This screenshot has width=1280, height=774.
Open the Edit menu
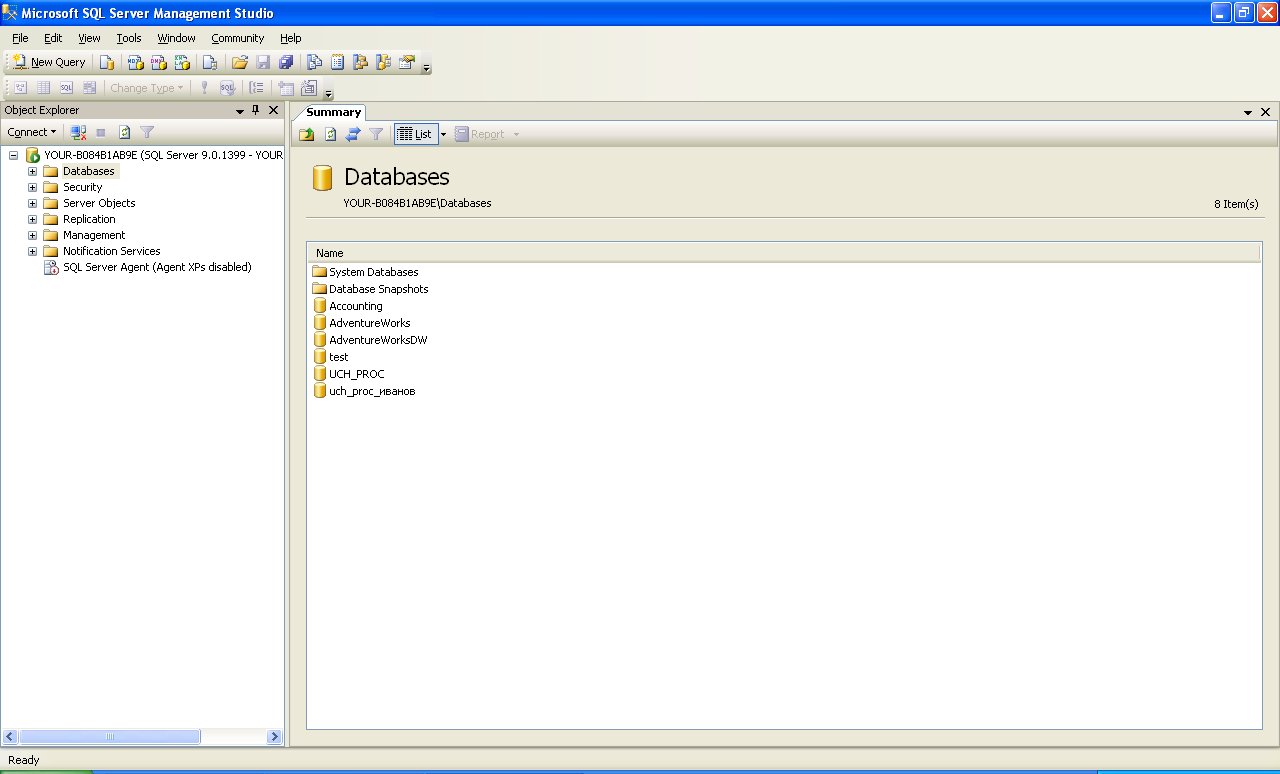tap(53, 38)
